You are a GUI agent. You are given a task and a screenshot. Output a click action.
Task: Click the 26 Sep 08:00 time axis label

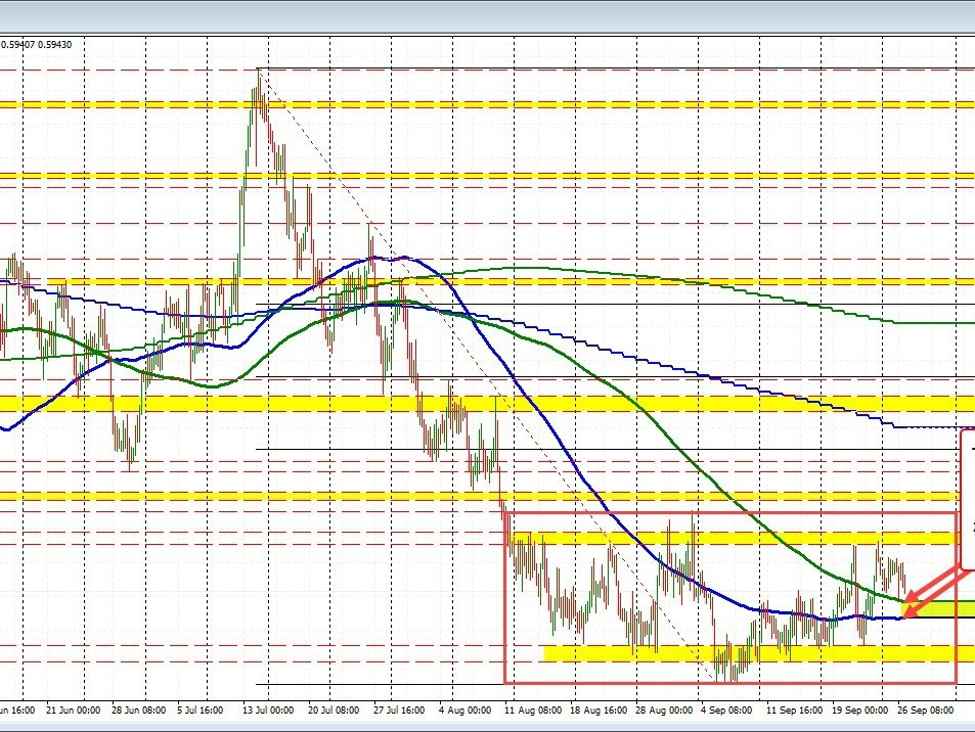point(927,709)
